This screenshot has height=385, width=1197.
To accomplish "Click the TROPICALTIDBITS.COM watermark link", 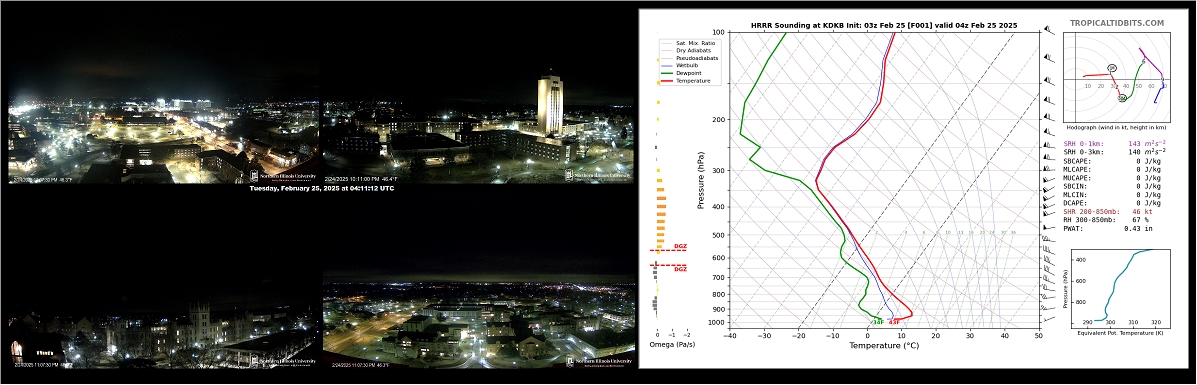I will [x=1116, y=24].
